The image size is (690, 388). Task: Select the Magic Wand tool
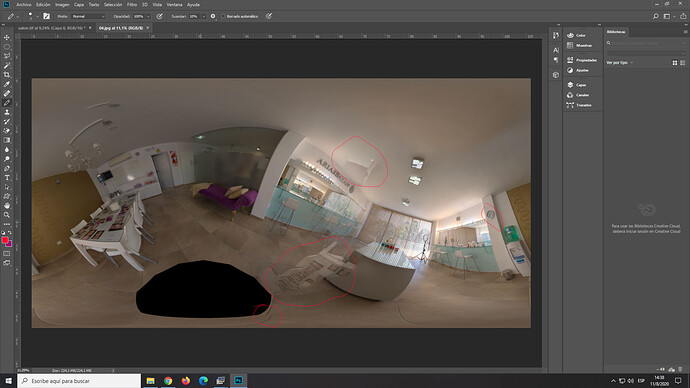(x=7, y=65)
